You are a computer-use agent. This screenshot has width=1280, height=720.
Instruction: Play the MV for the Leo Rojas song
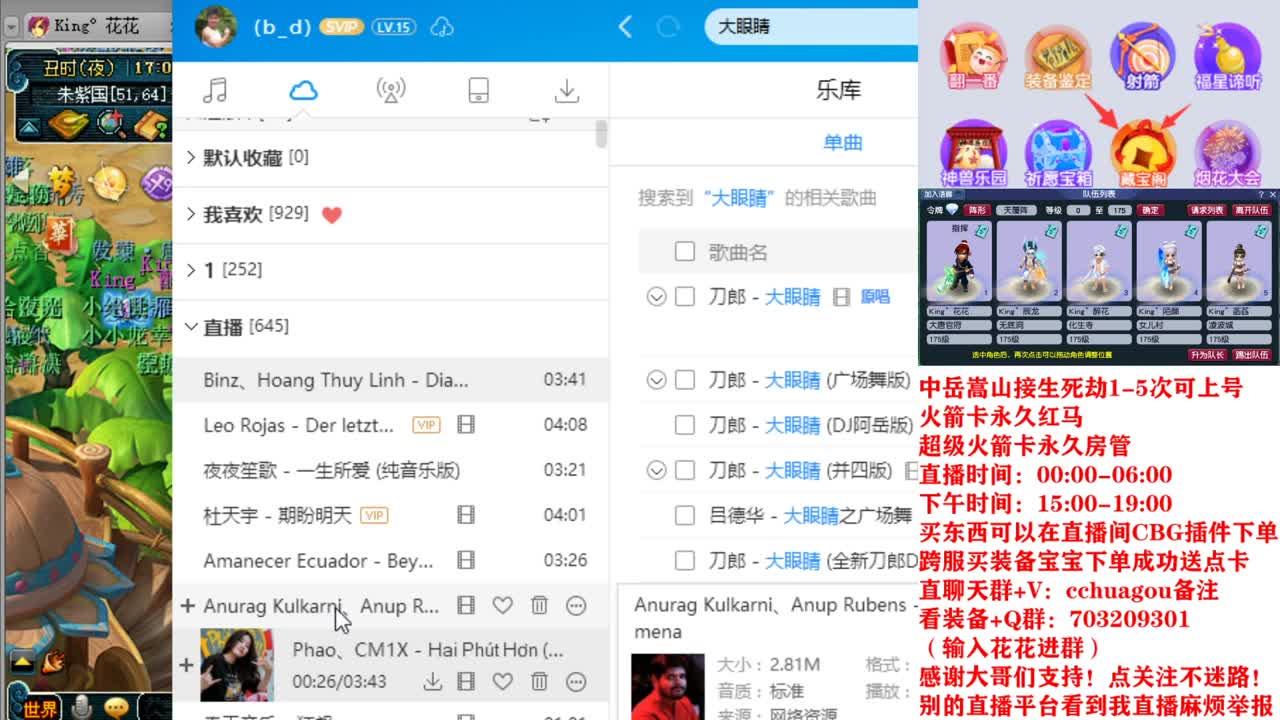coord(466,425)
